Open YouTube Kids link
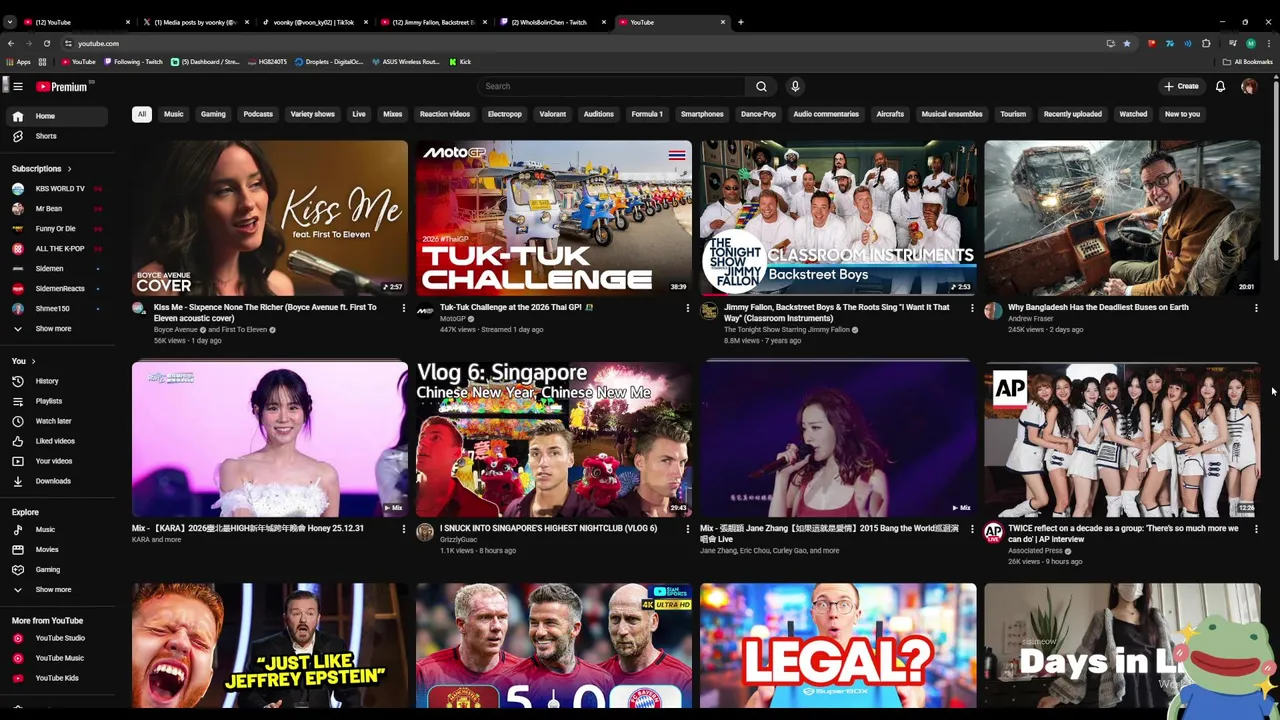Viewport: 1280px width, 720px height. [57, 678]
